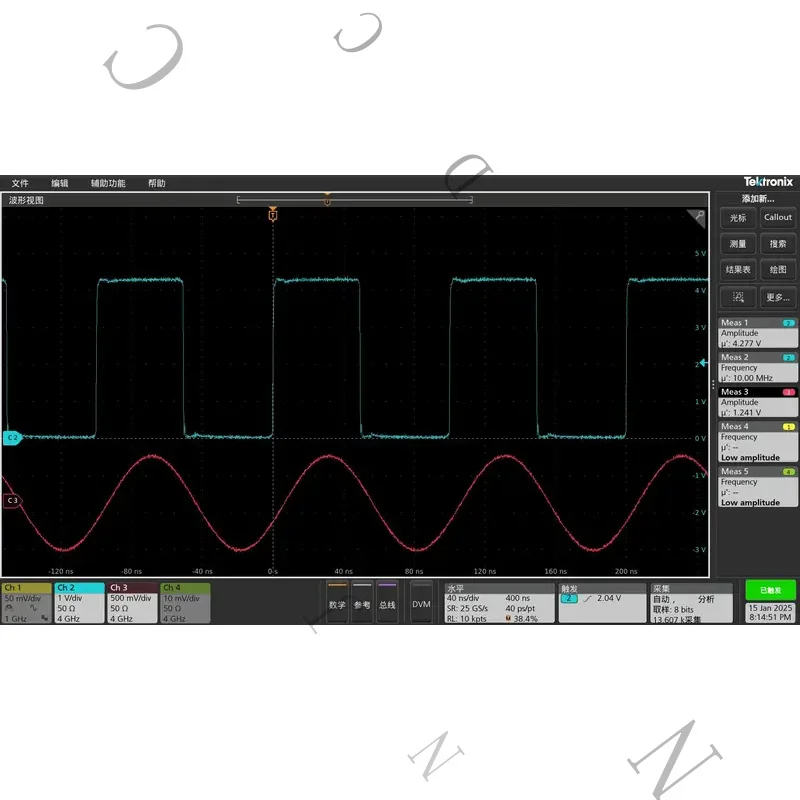The height and width of the screenshot is (800, 800).
Task: Click the 光标 cursors button
Action: click(738, 217)
